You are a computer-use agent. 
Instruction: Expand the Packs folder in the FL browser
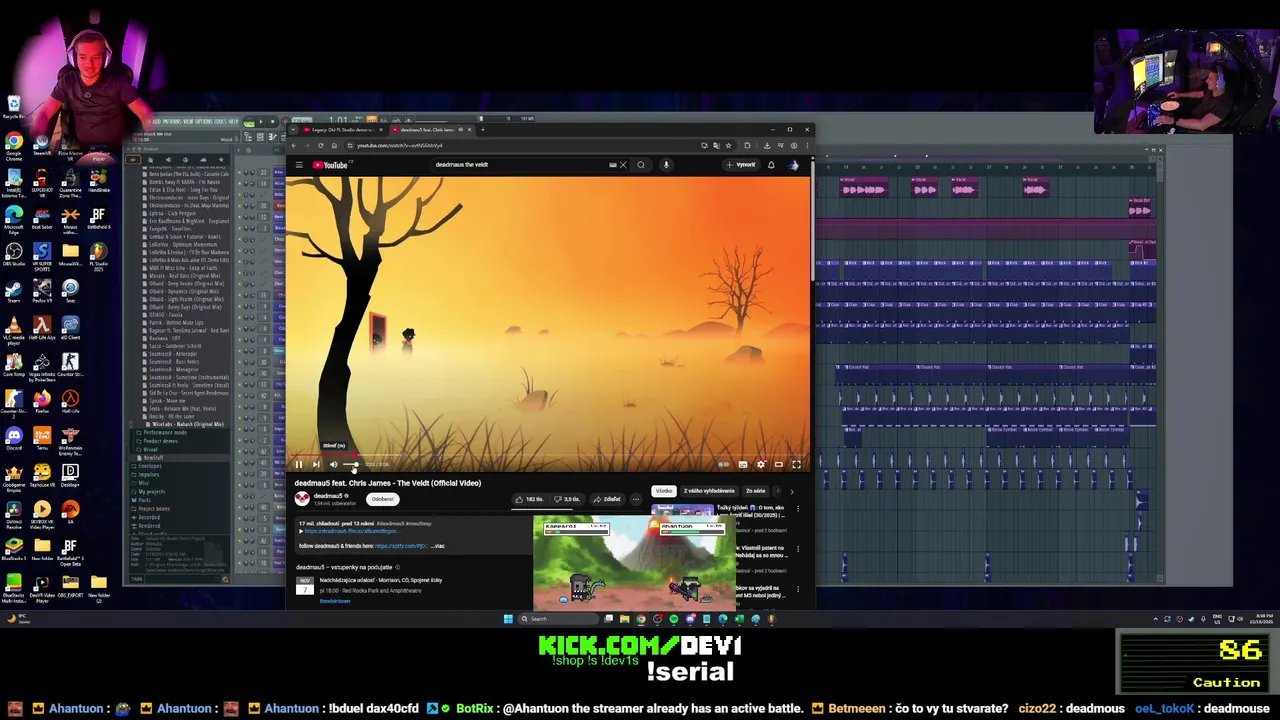click(x=146, y=500)
